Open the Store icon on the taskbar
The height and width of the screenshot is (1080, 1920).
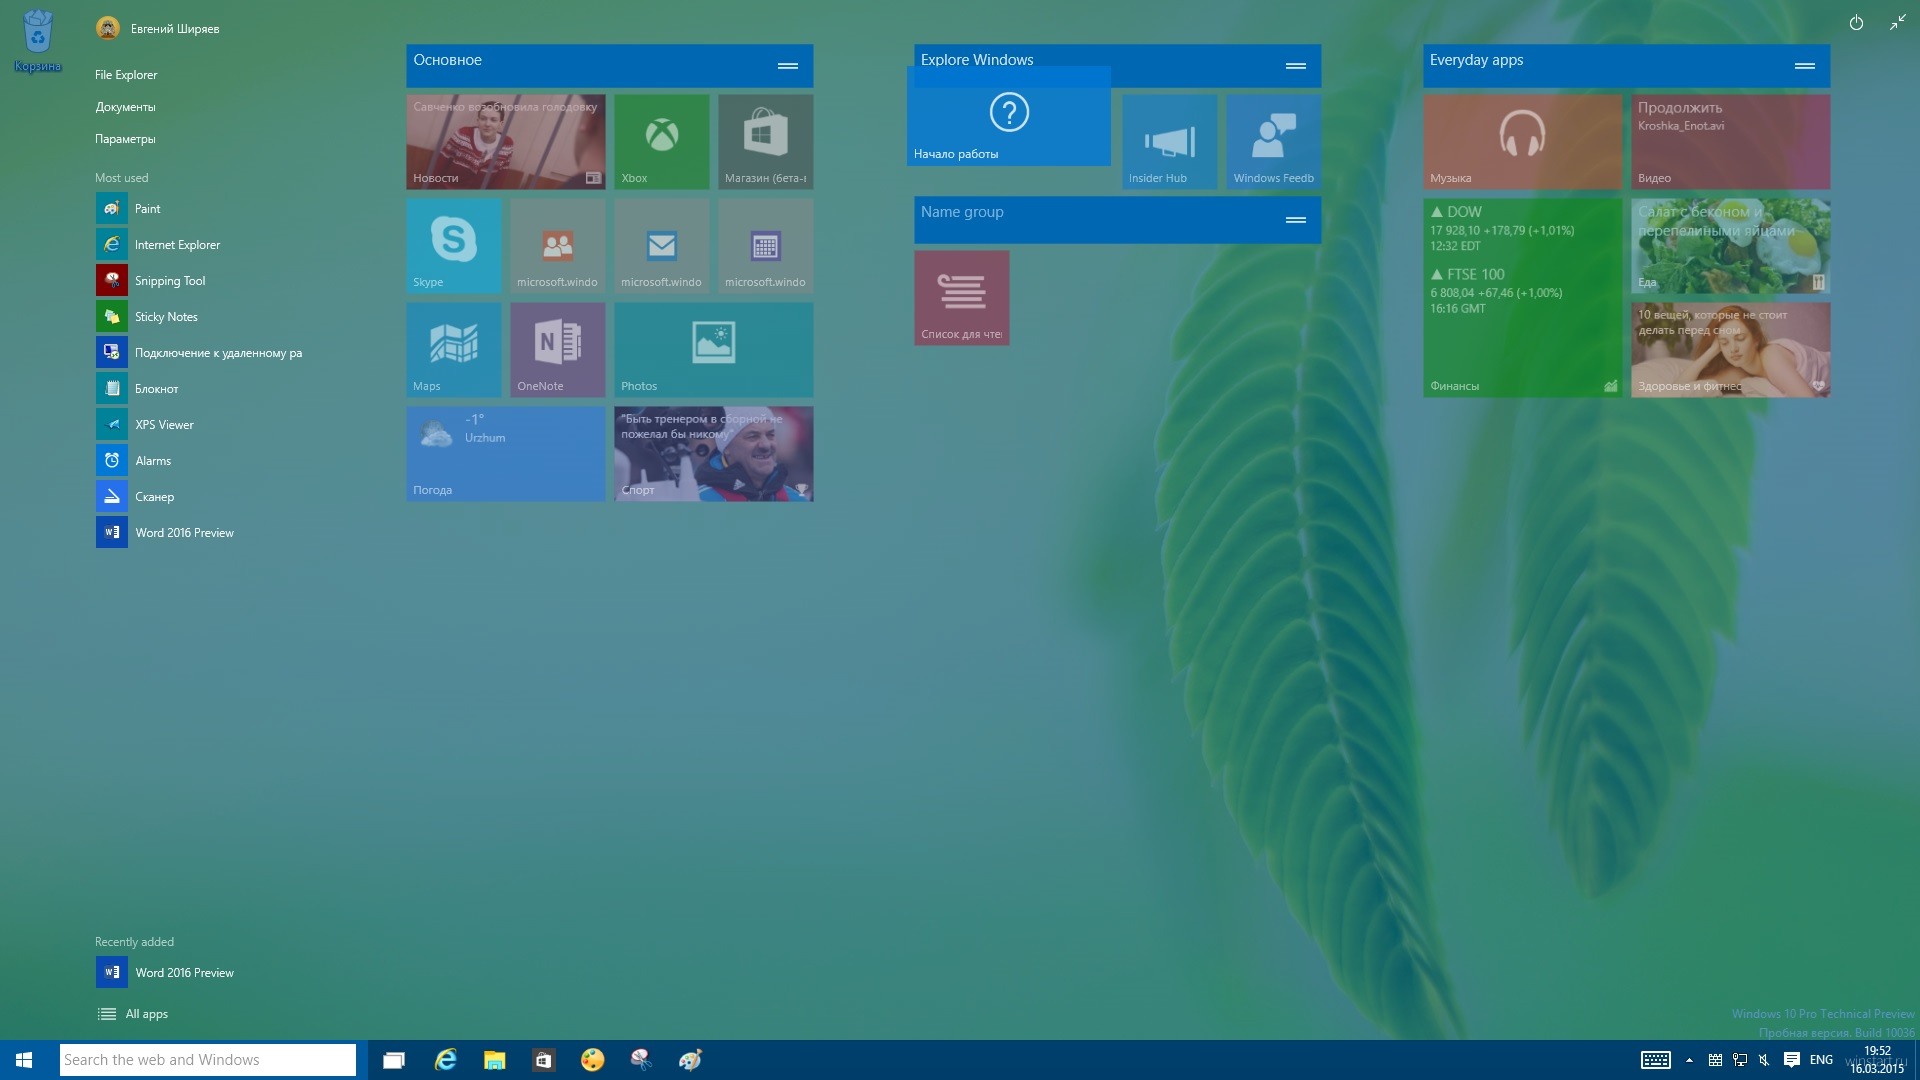pos(543,1060)
